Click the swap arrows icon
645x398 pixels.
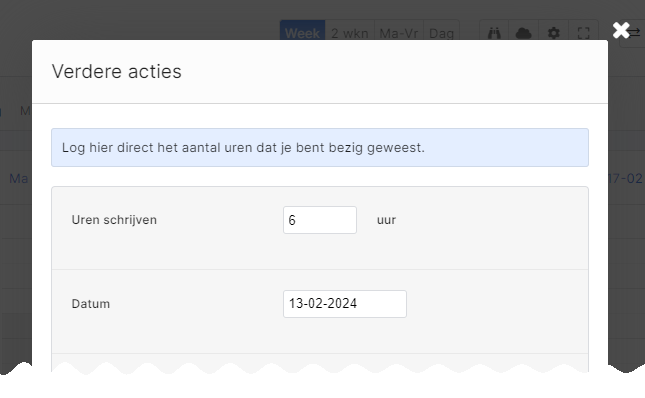click(x=634, y=32)
